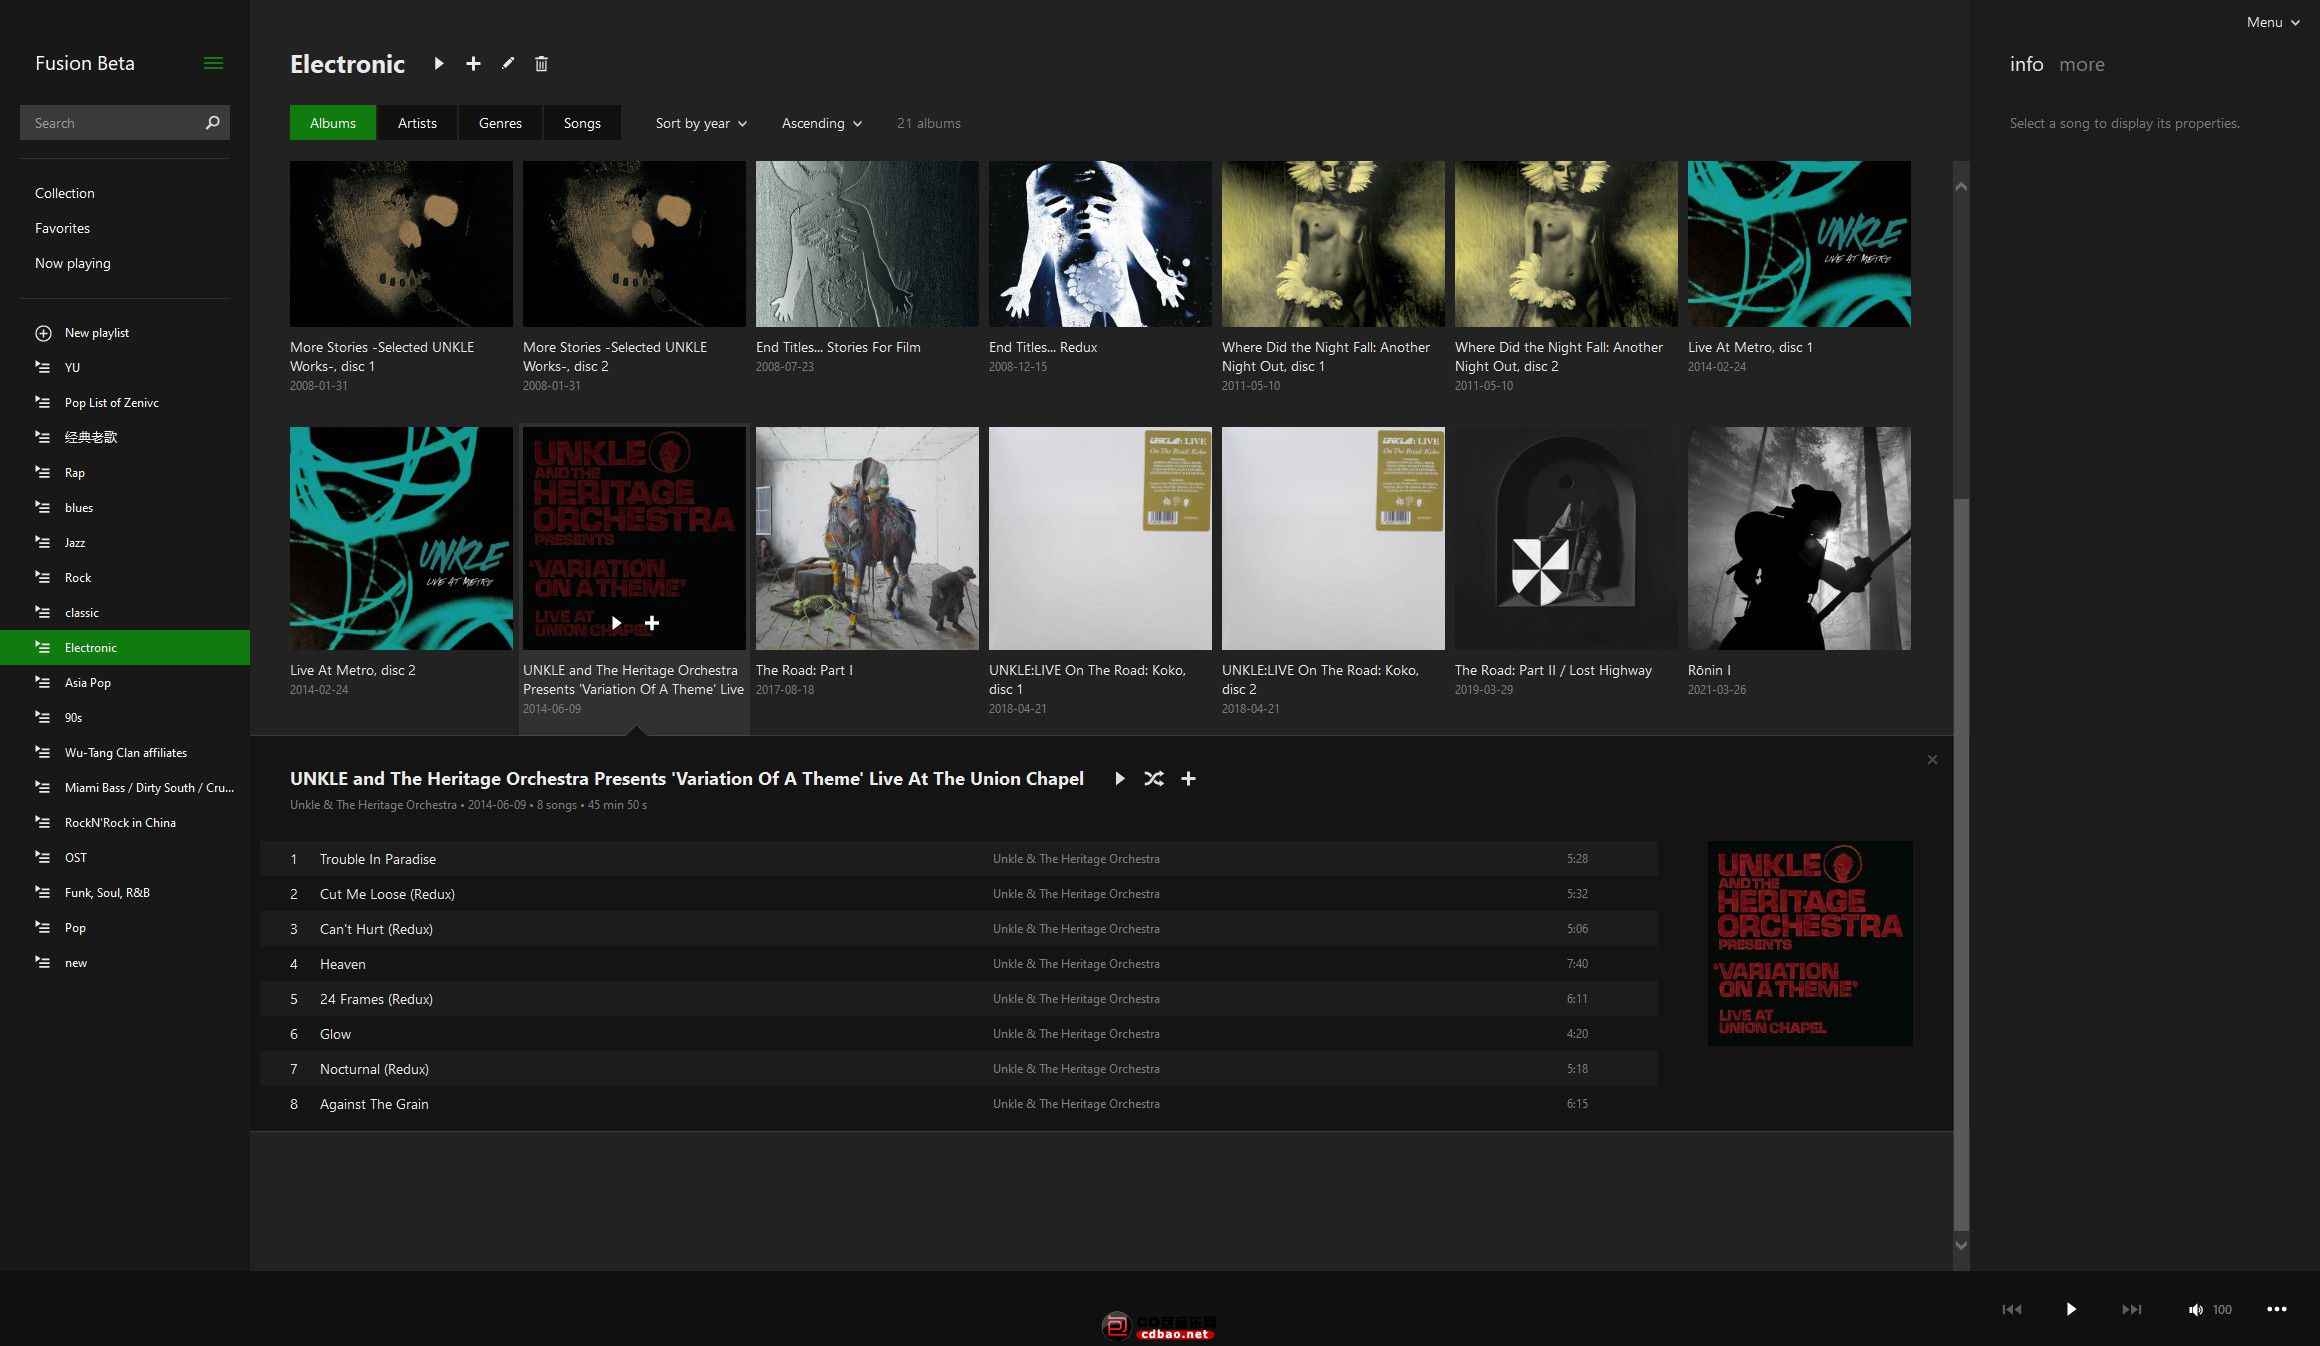
Task: Open the Menu dropdown at top right
Action: [2273, 22]
